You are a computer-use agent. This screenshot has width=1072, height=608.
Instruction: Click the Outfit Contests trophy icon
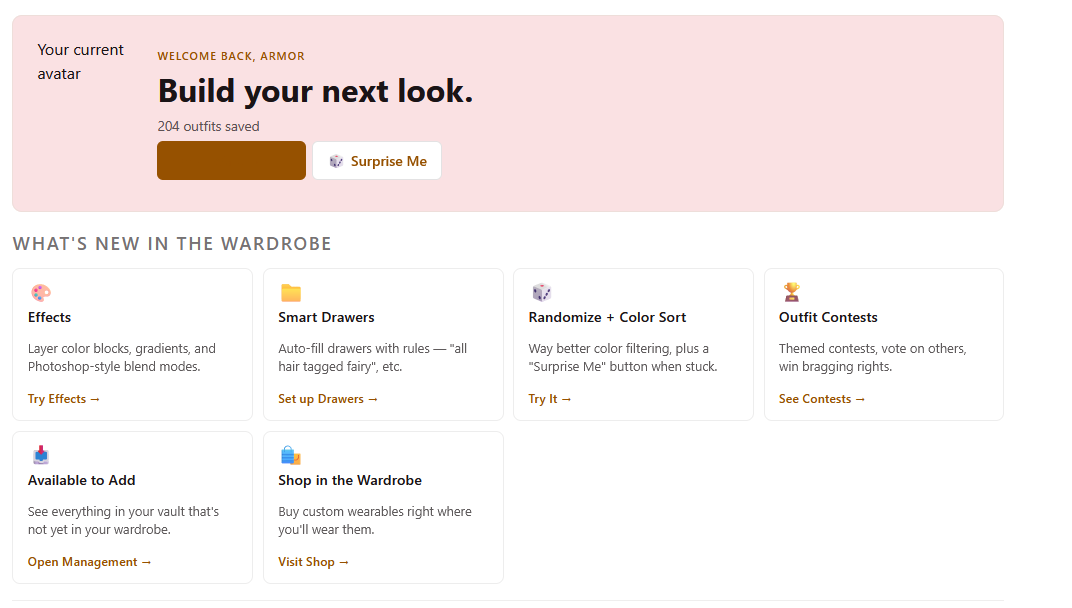(791, 292)
